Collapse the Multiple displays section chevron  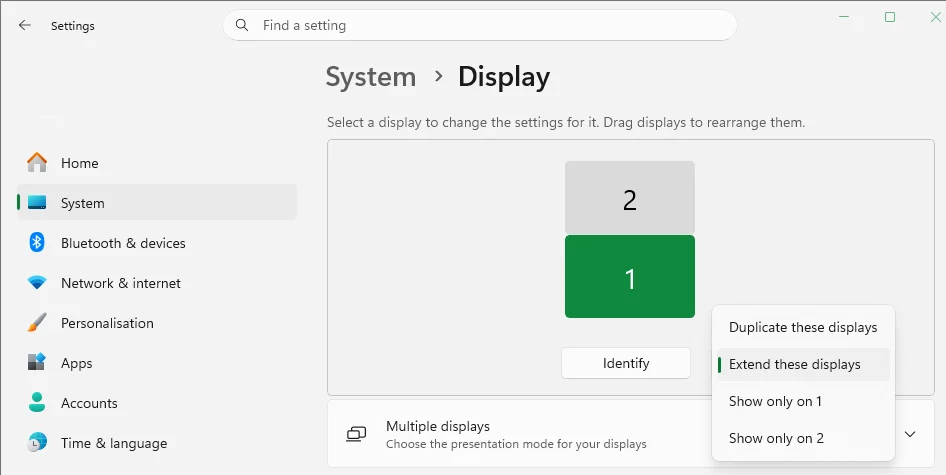coord(910,434)
